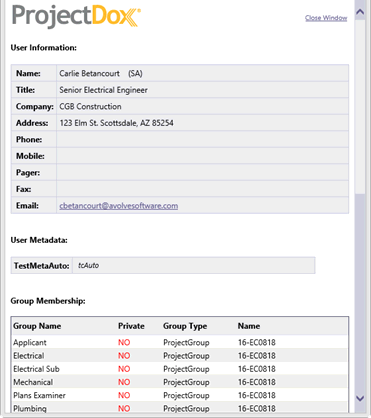The height and width of the screenshot is (418, 371).
Task: Click the empty Mobile field cell
Action: coord(203,156)
